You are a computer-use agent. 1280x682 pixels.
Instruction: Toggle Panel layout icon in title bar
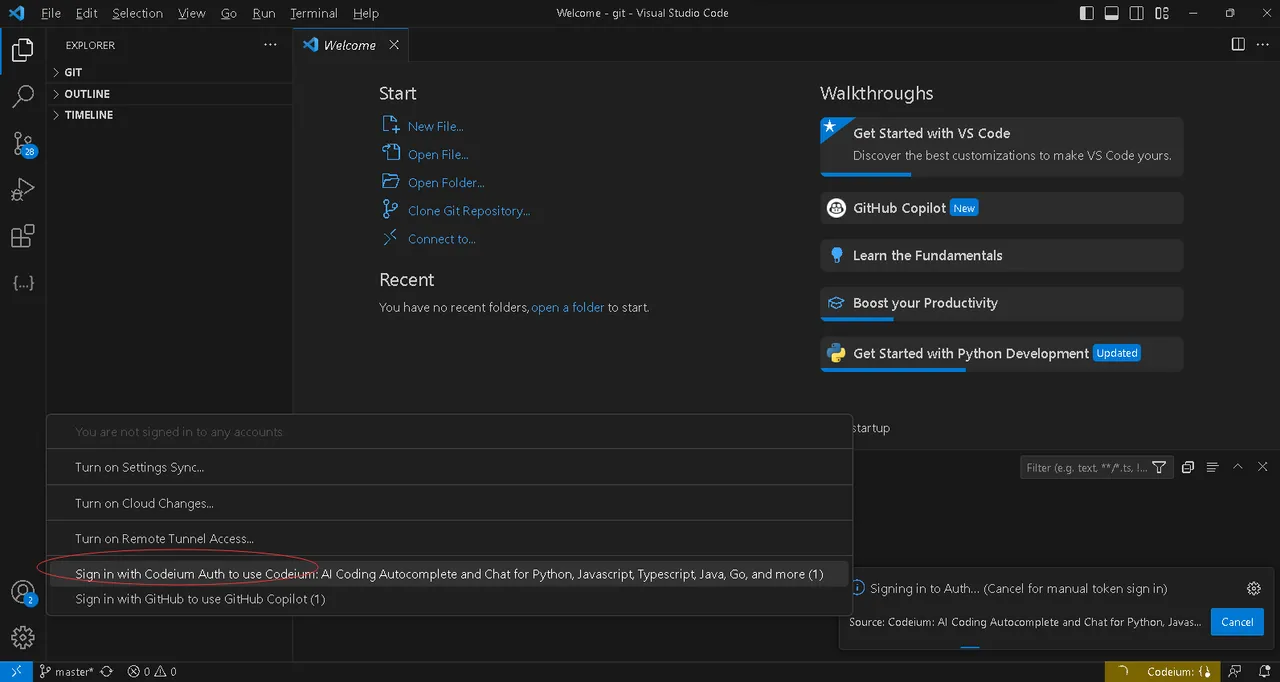[x=1112, y=13]
